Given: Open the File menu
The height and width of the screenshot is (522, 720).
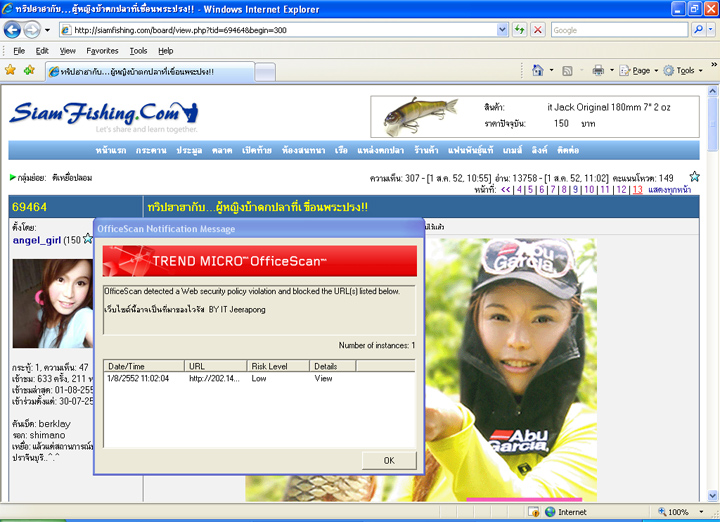Looking at the screenshot, I should tap(19, 51).
